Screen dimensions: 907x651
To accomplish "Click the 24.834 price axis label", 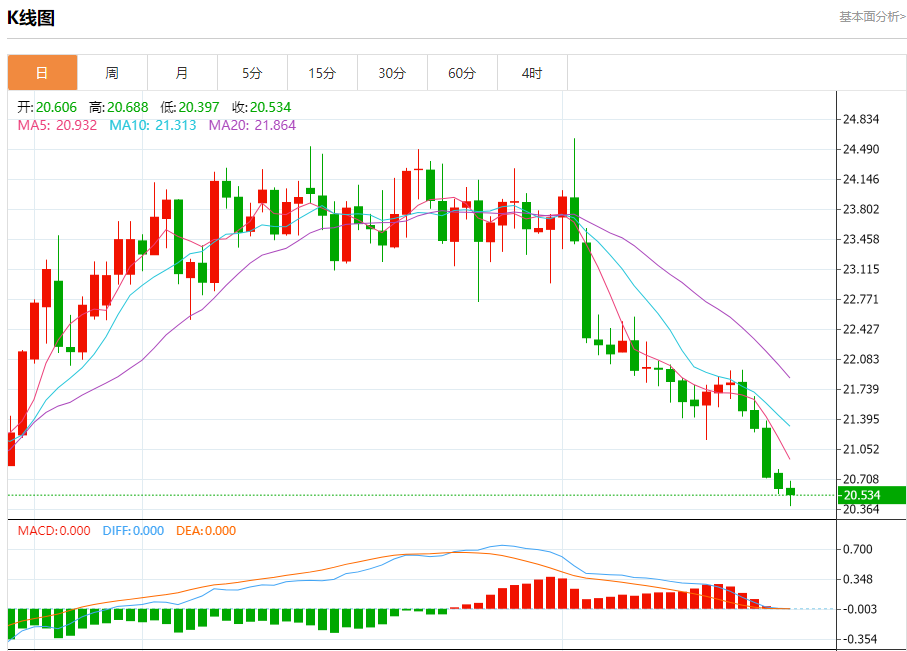I will (x=861, y=119).
